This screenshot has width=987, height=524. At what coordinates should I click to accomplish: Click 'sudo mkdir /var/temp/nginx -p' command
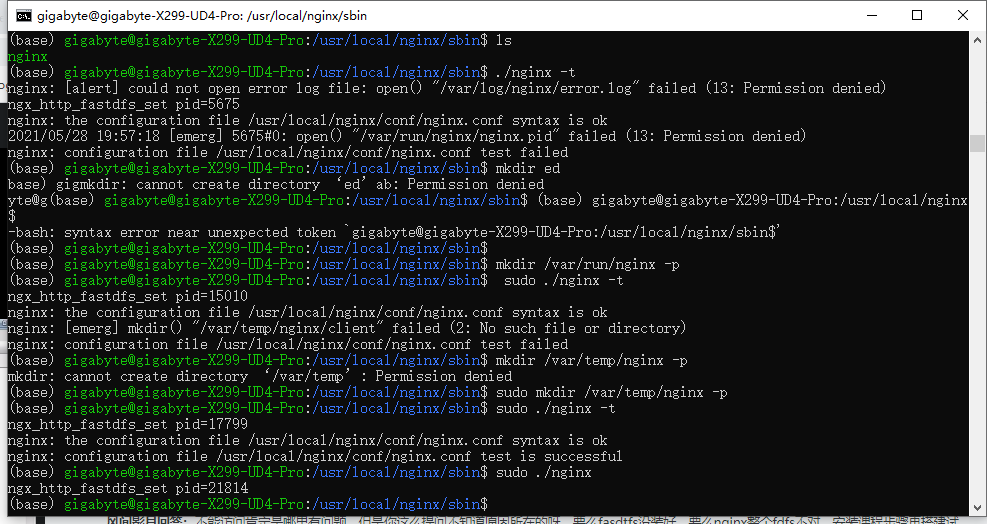[612, 392]
